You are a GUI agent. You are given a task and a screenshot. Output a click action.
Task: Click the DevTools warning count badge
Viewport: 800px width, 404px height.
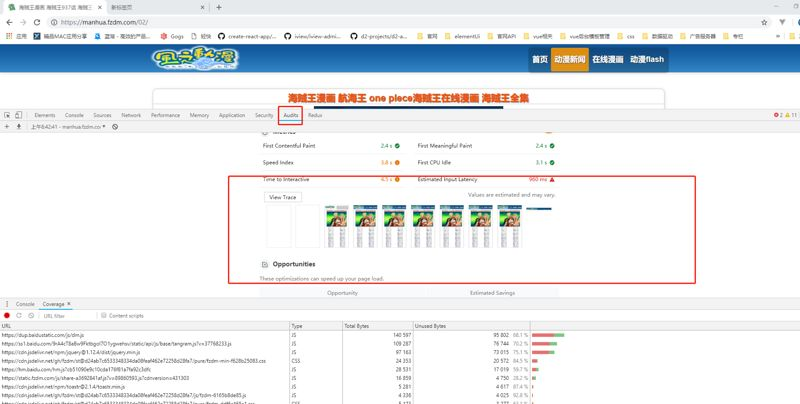tap(791, 115)
